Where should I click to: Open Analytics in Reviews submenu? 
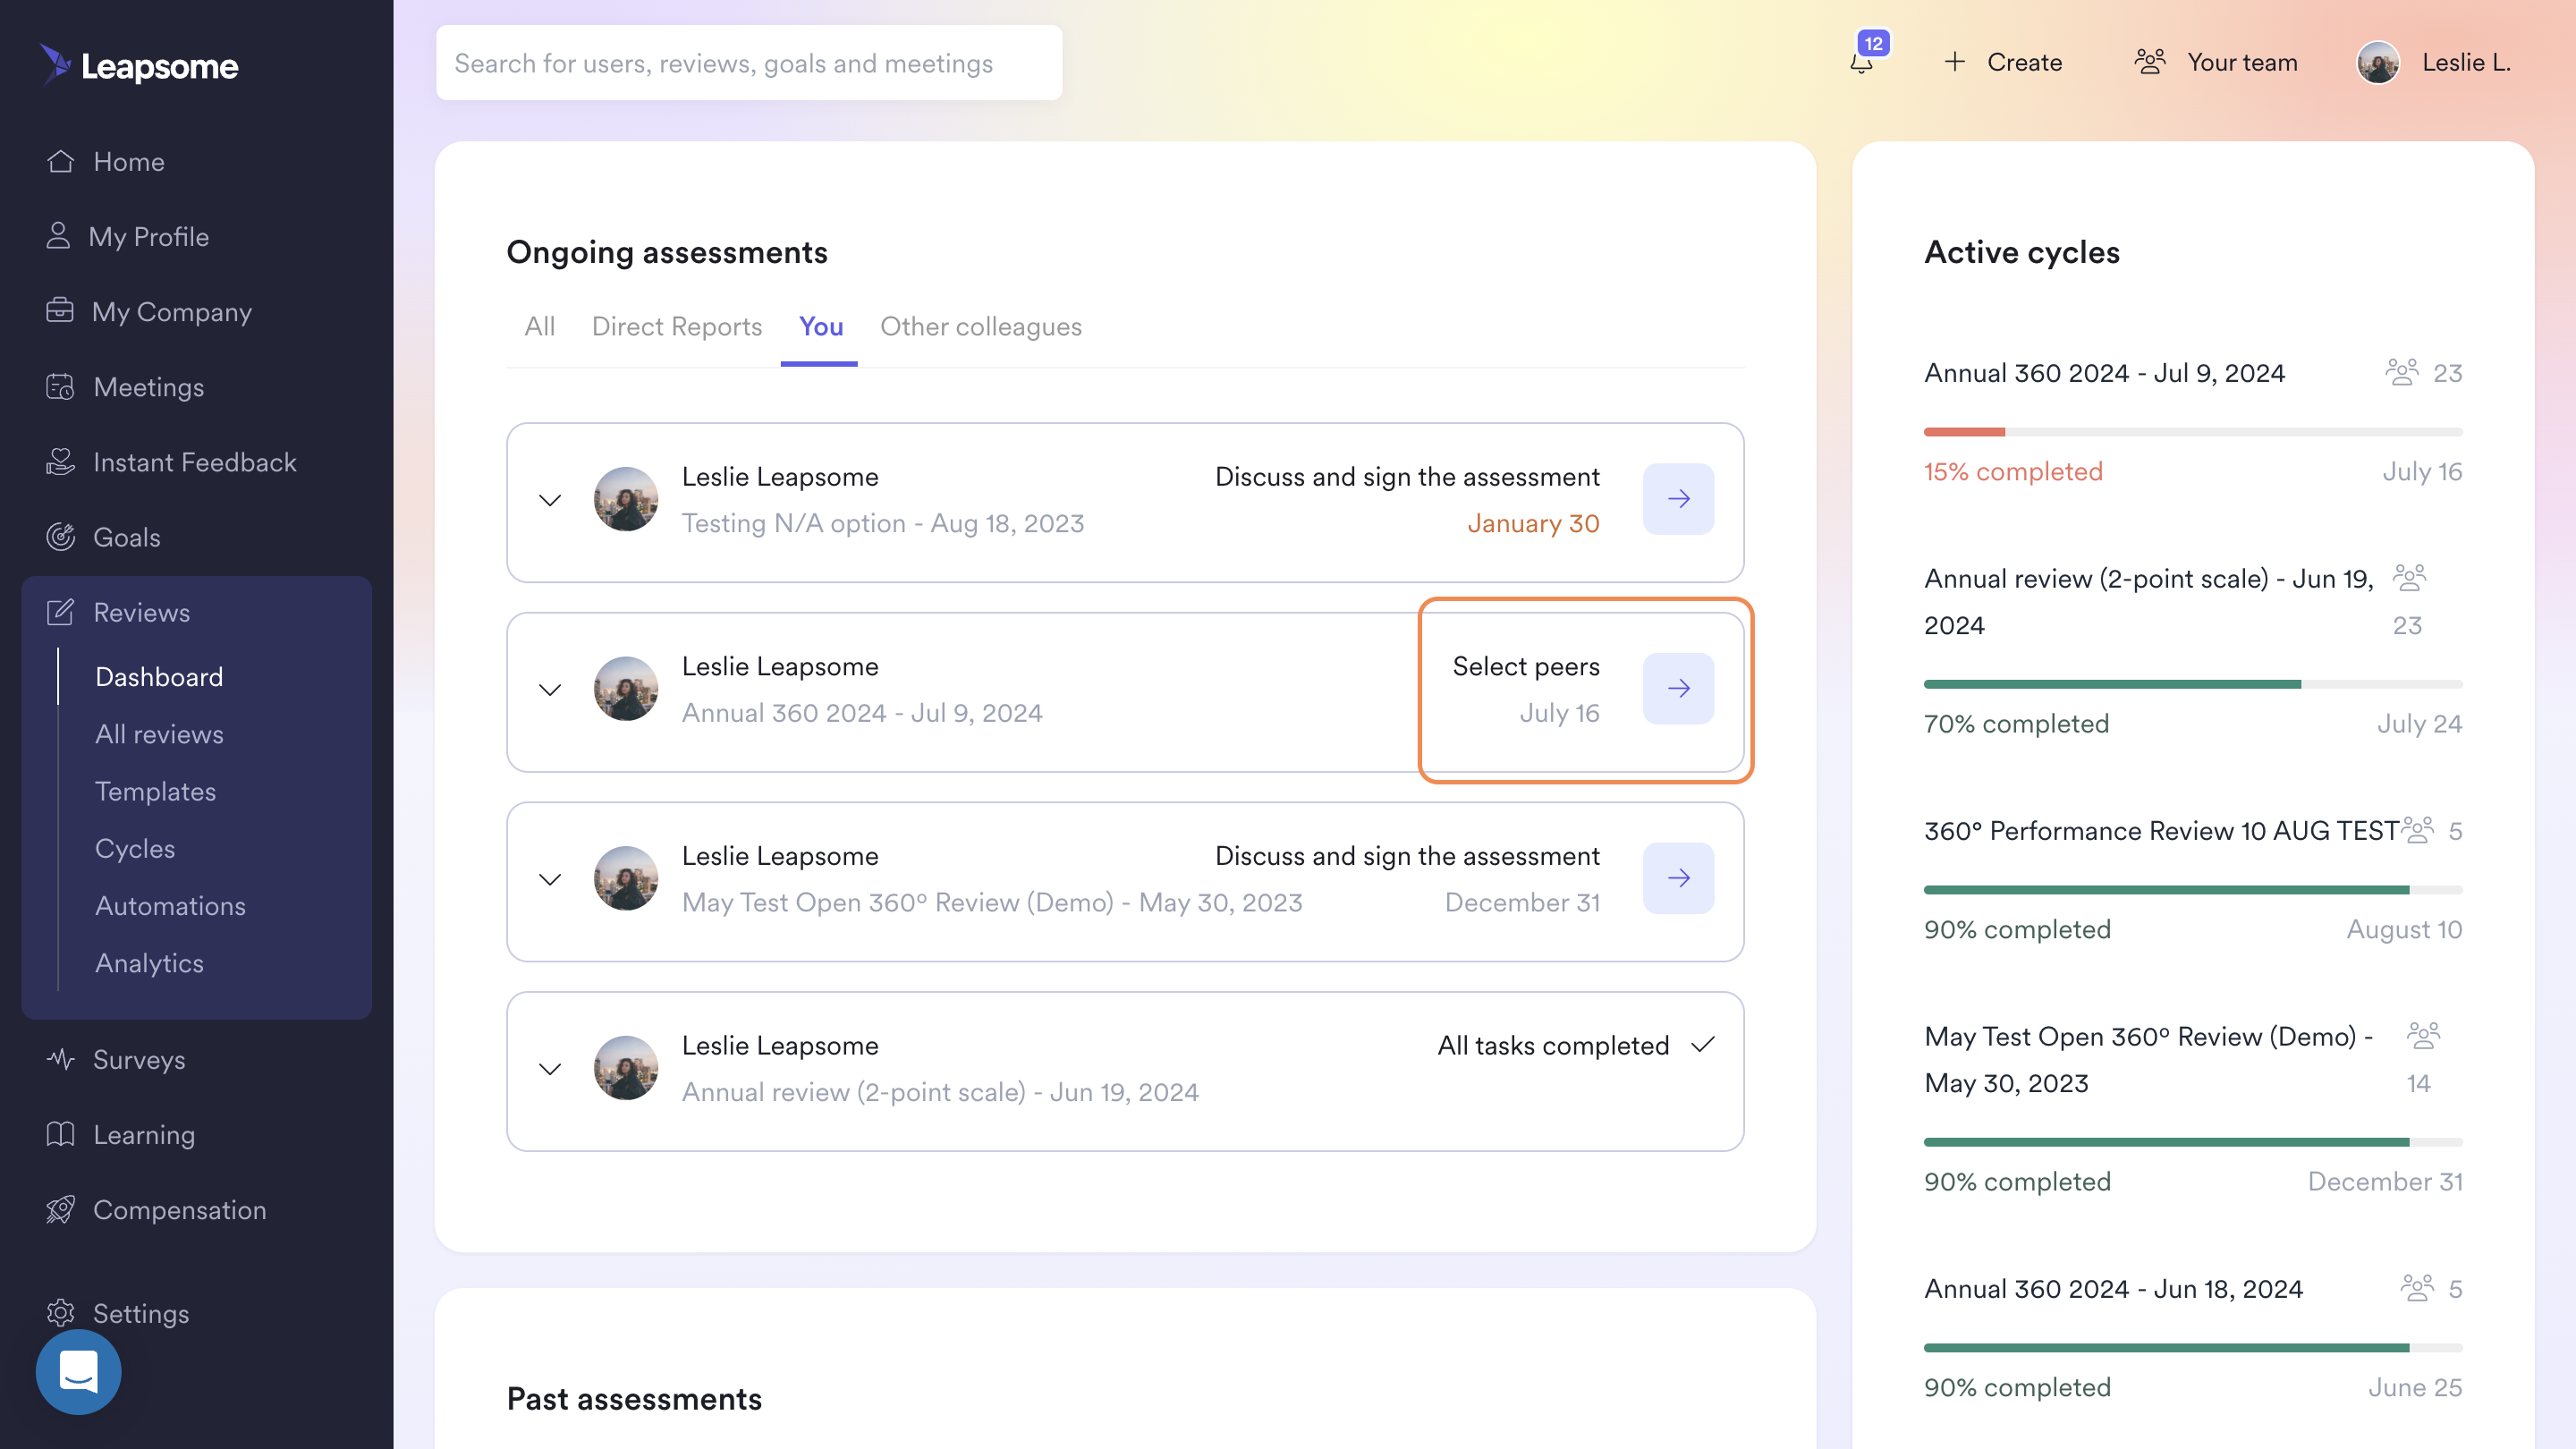149,962
